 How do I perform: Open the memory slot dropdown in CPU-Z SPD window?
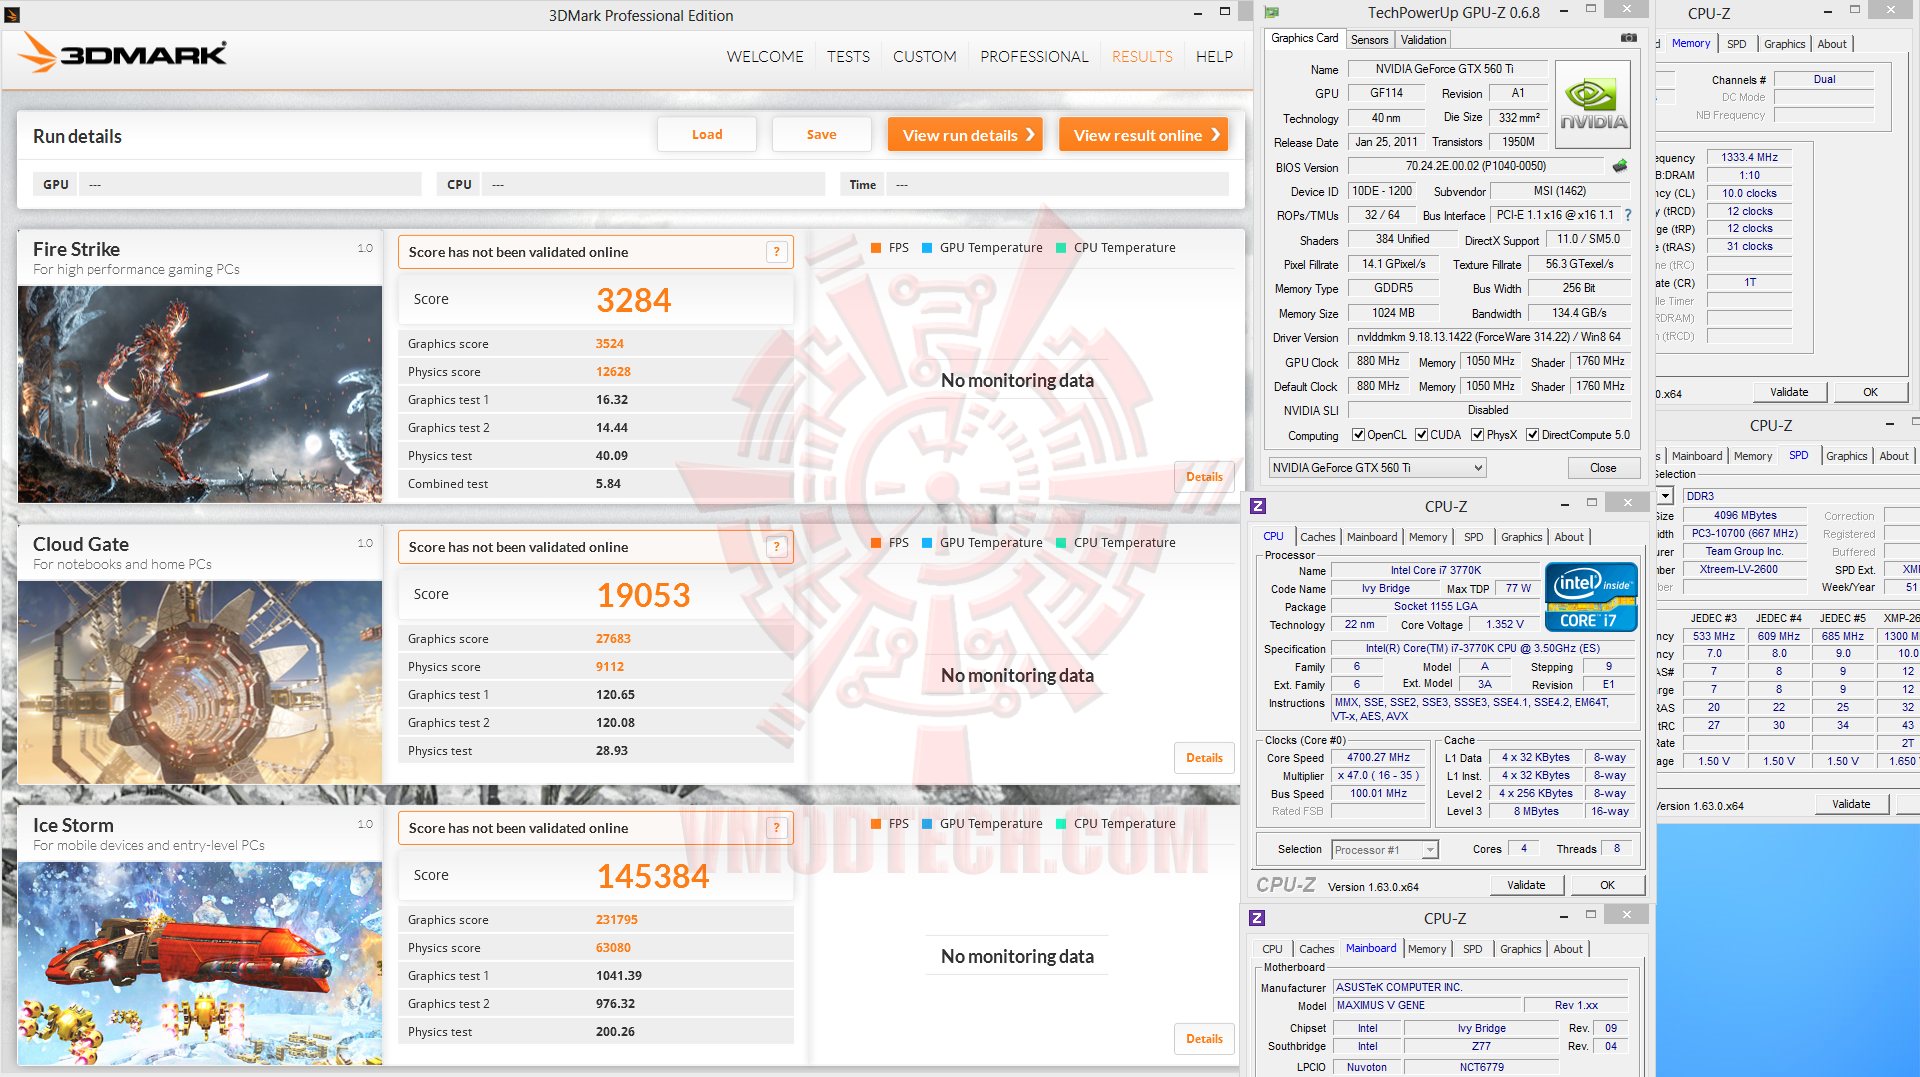click(1665, 496)
